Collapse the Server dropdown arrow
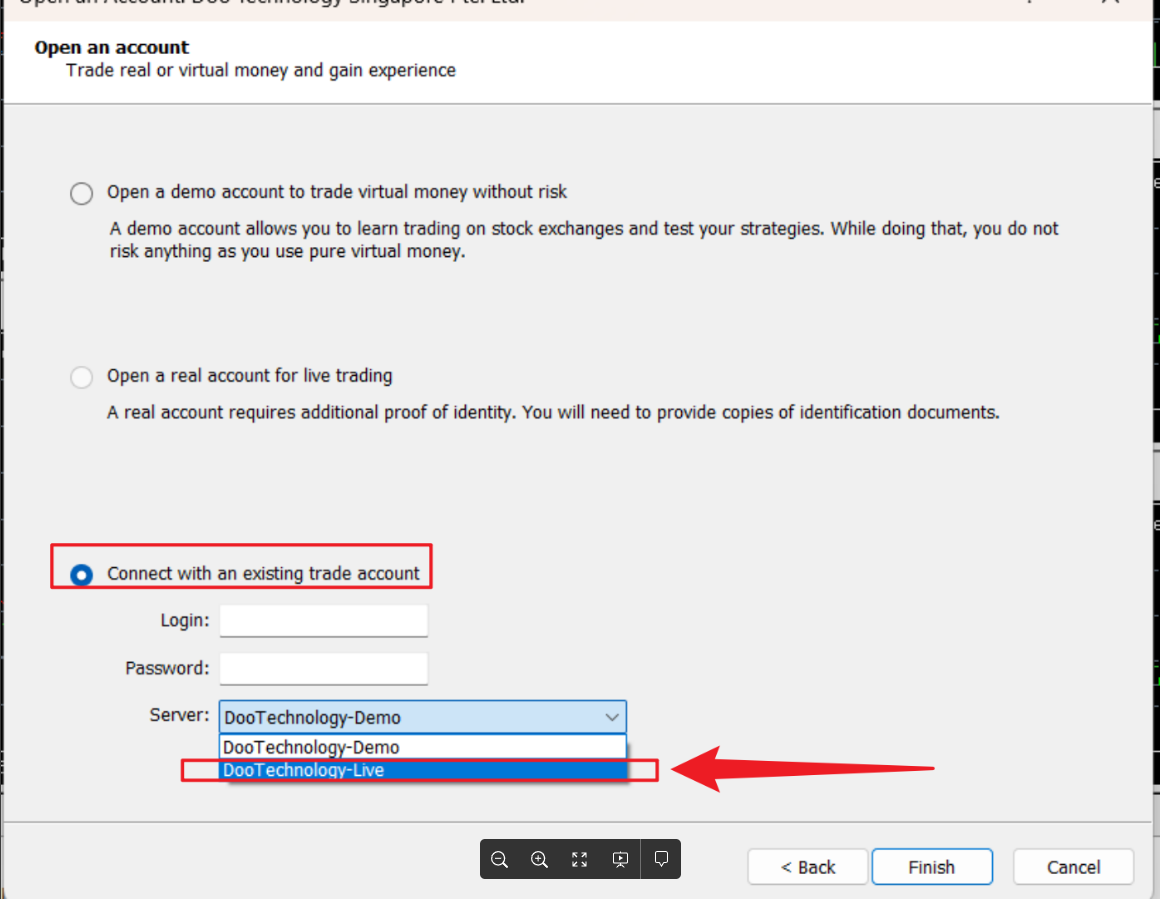The image size is (1160, 899). click(x=612, y=717)
